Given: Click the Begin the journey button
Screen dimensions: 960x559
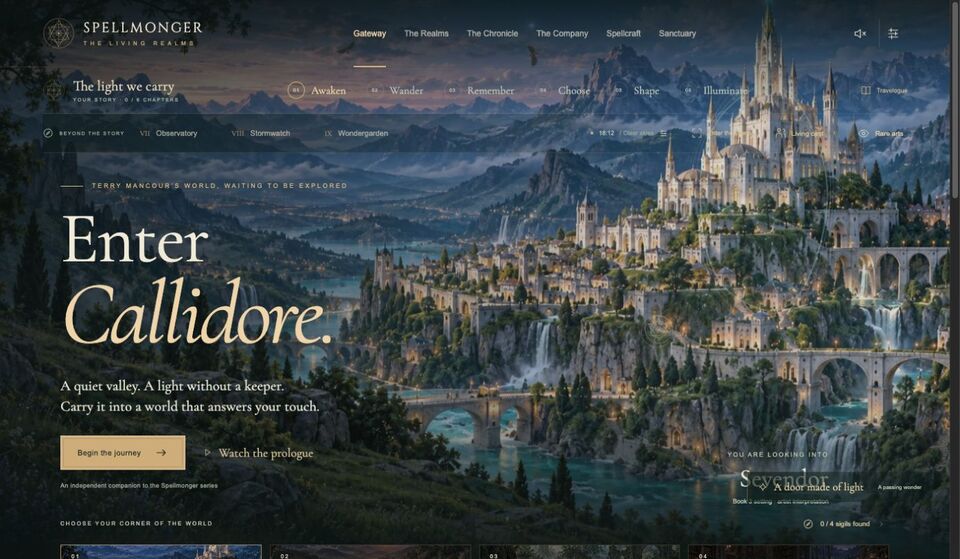Looking at the screenshot, I should tap(122, 453).
